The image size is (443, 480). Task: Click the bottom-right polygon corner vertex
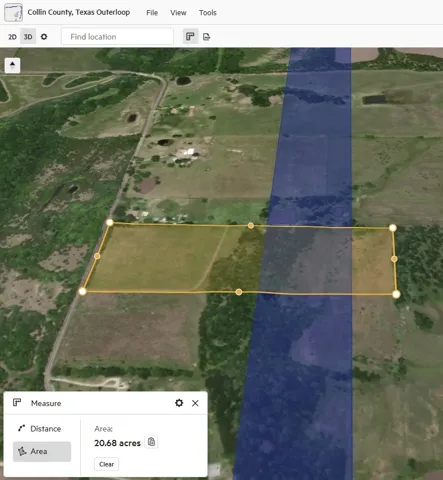tap(396, 294)
